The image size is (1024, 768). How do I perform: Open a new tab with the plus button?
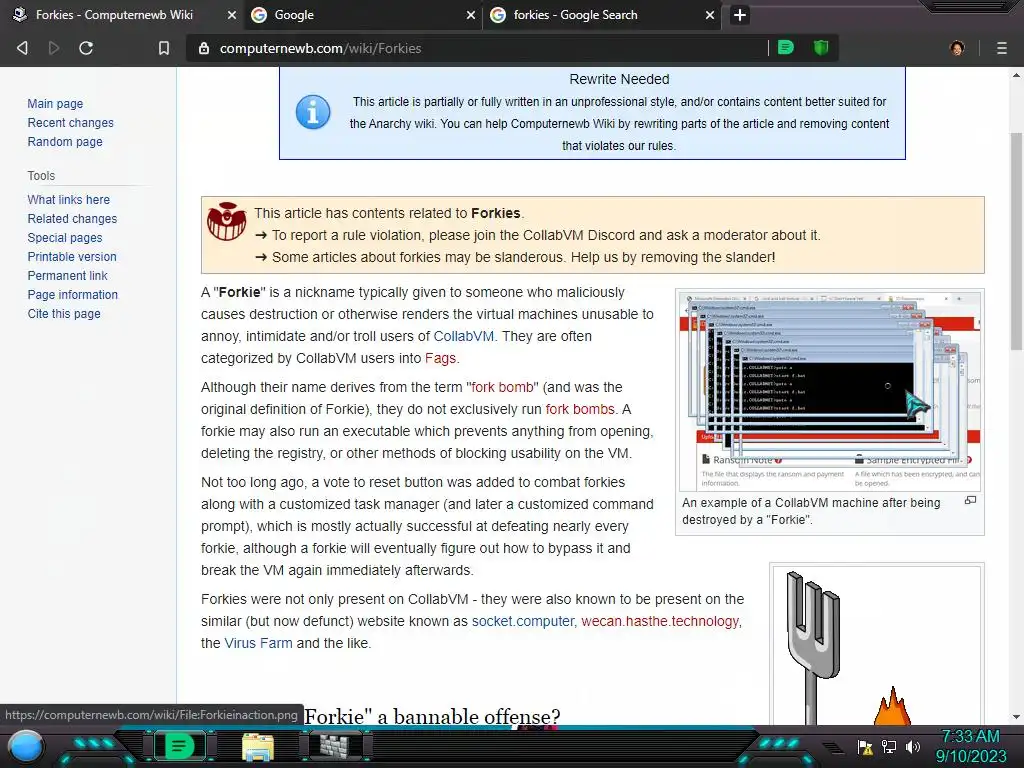coord(739,15)
